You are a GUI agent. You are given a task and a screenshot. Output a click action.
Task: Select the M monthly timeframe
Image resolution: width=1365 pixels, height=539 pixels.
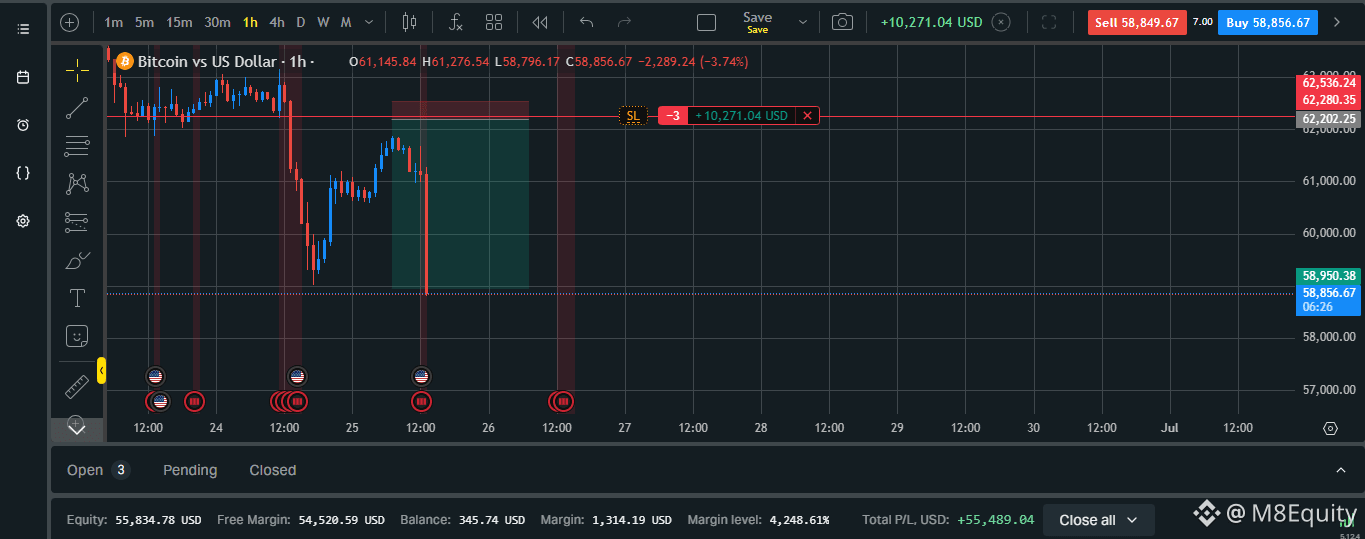pos(346,22)
